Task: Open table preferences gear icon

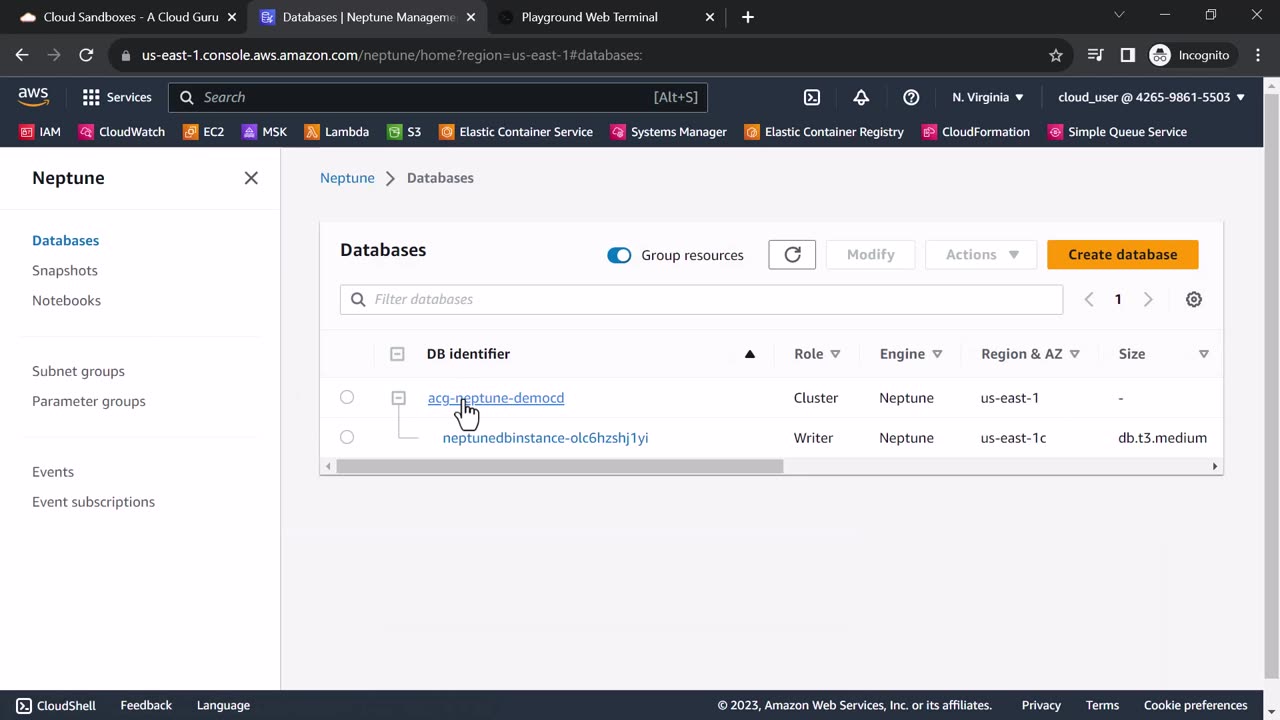Action: pyautogui.click(x=1193, y=299)
